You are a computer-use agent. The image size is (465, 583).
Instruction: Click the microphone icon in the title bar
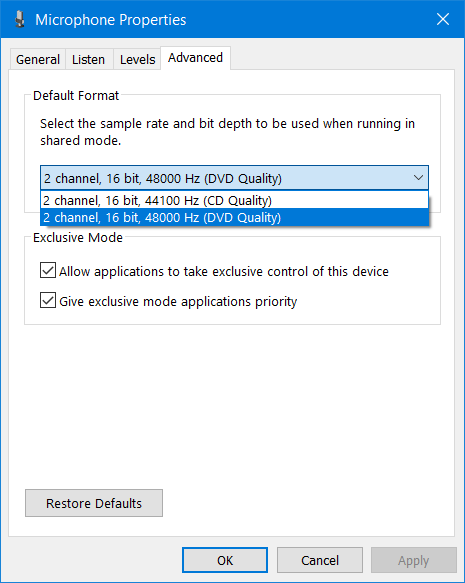19,19
